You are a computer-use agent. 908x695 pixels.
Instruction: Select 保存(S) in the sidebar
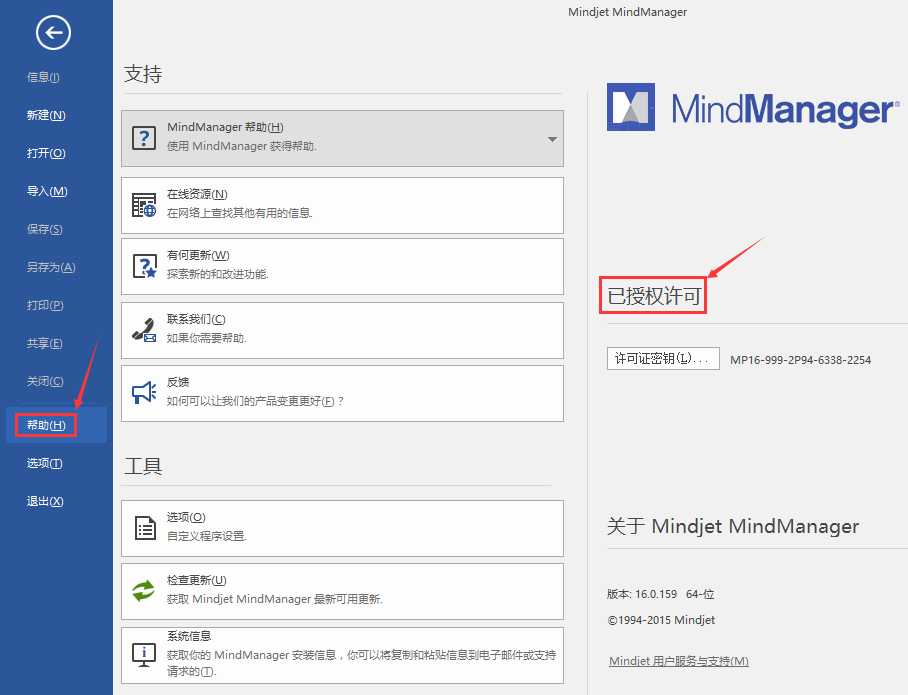45,229
